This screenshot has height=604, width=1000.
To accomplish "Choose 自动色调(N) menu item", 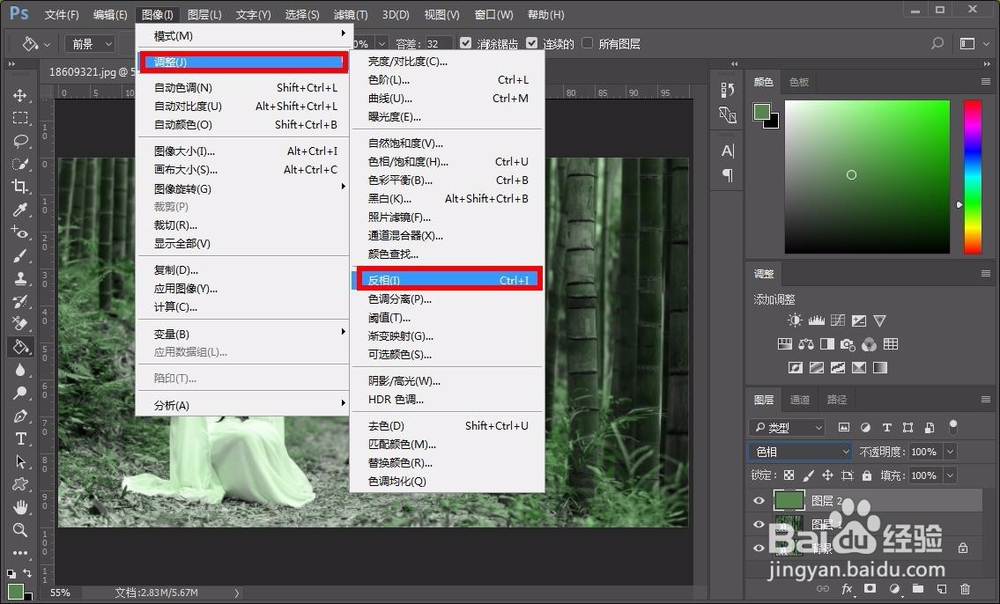I will (242, 87).
